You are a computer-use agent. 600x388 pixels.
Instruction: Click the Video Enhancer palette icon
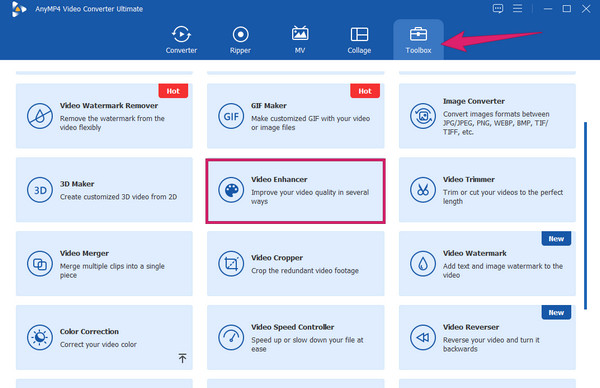pos(231,190)
